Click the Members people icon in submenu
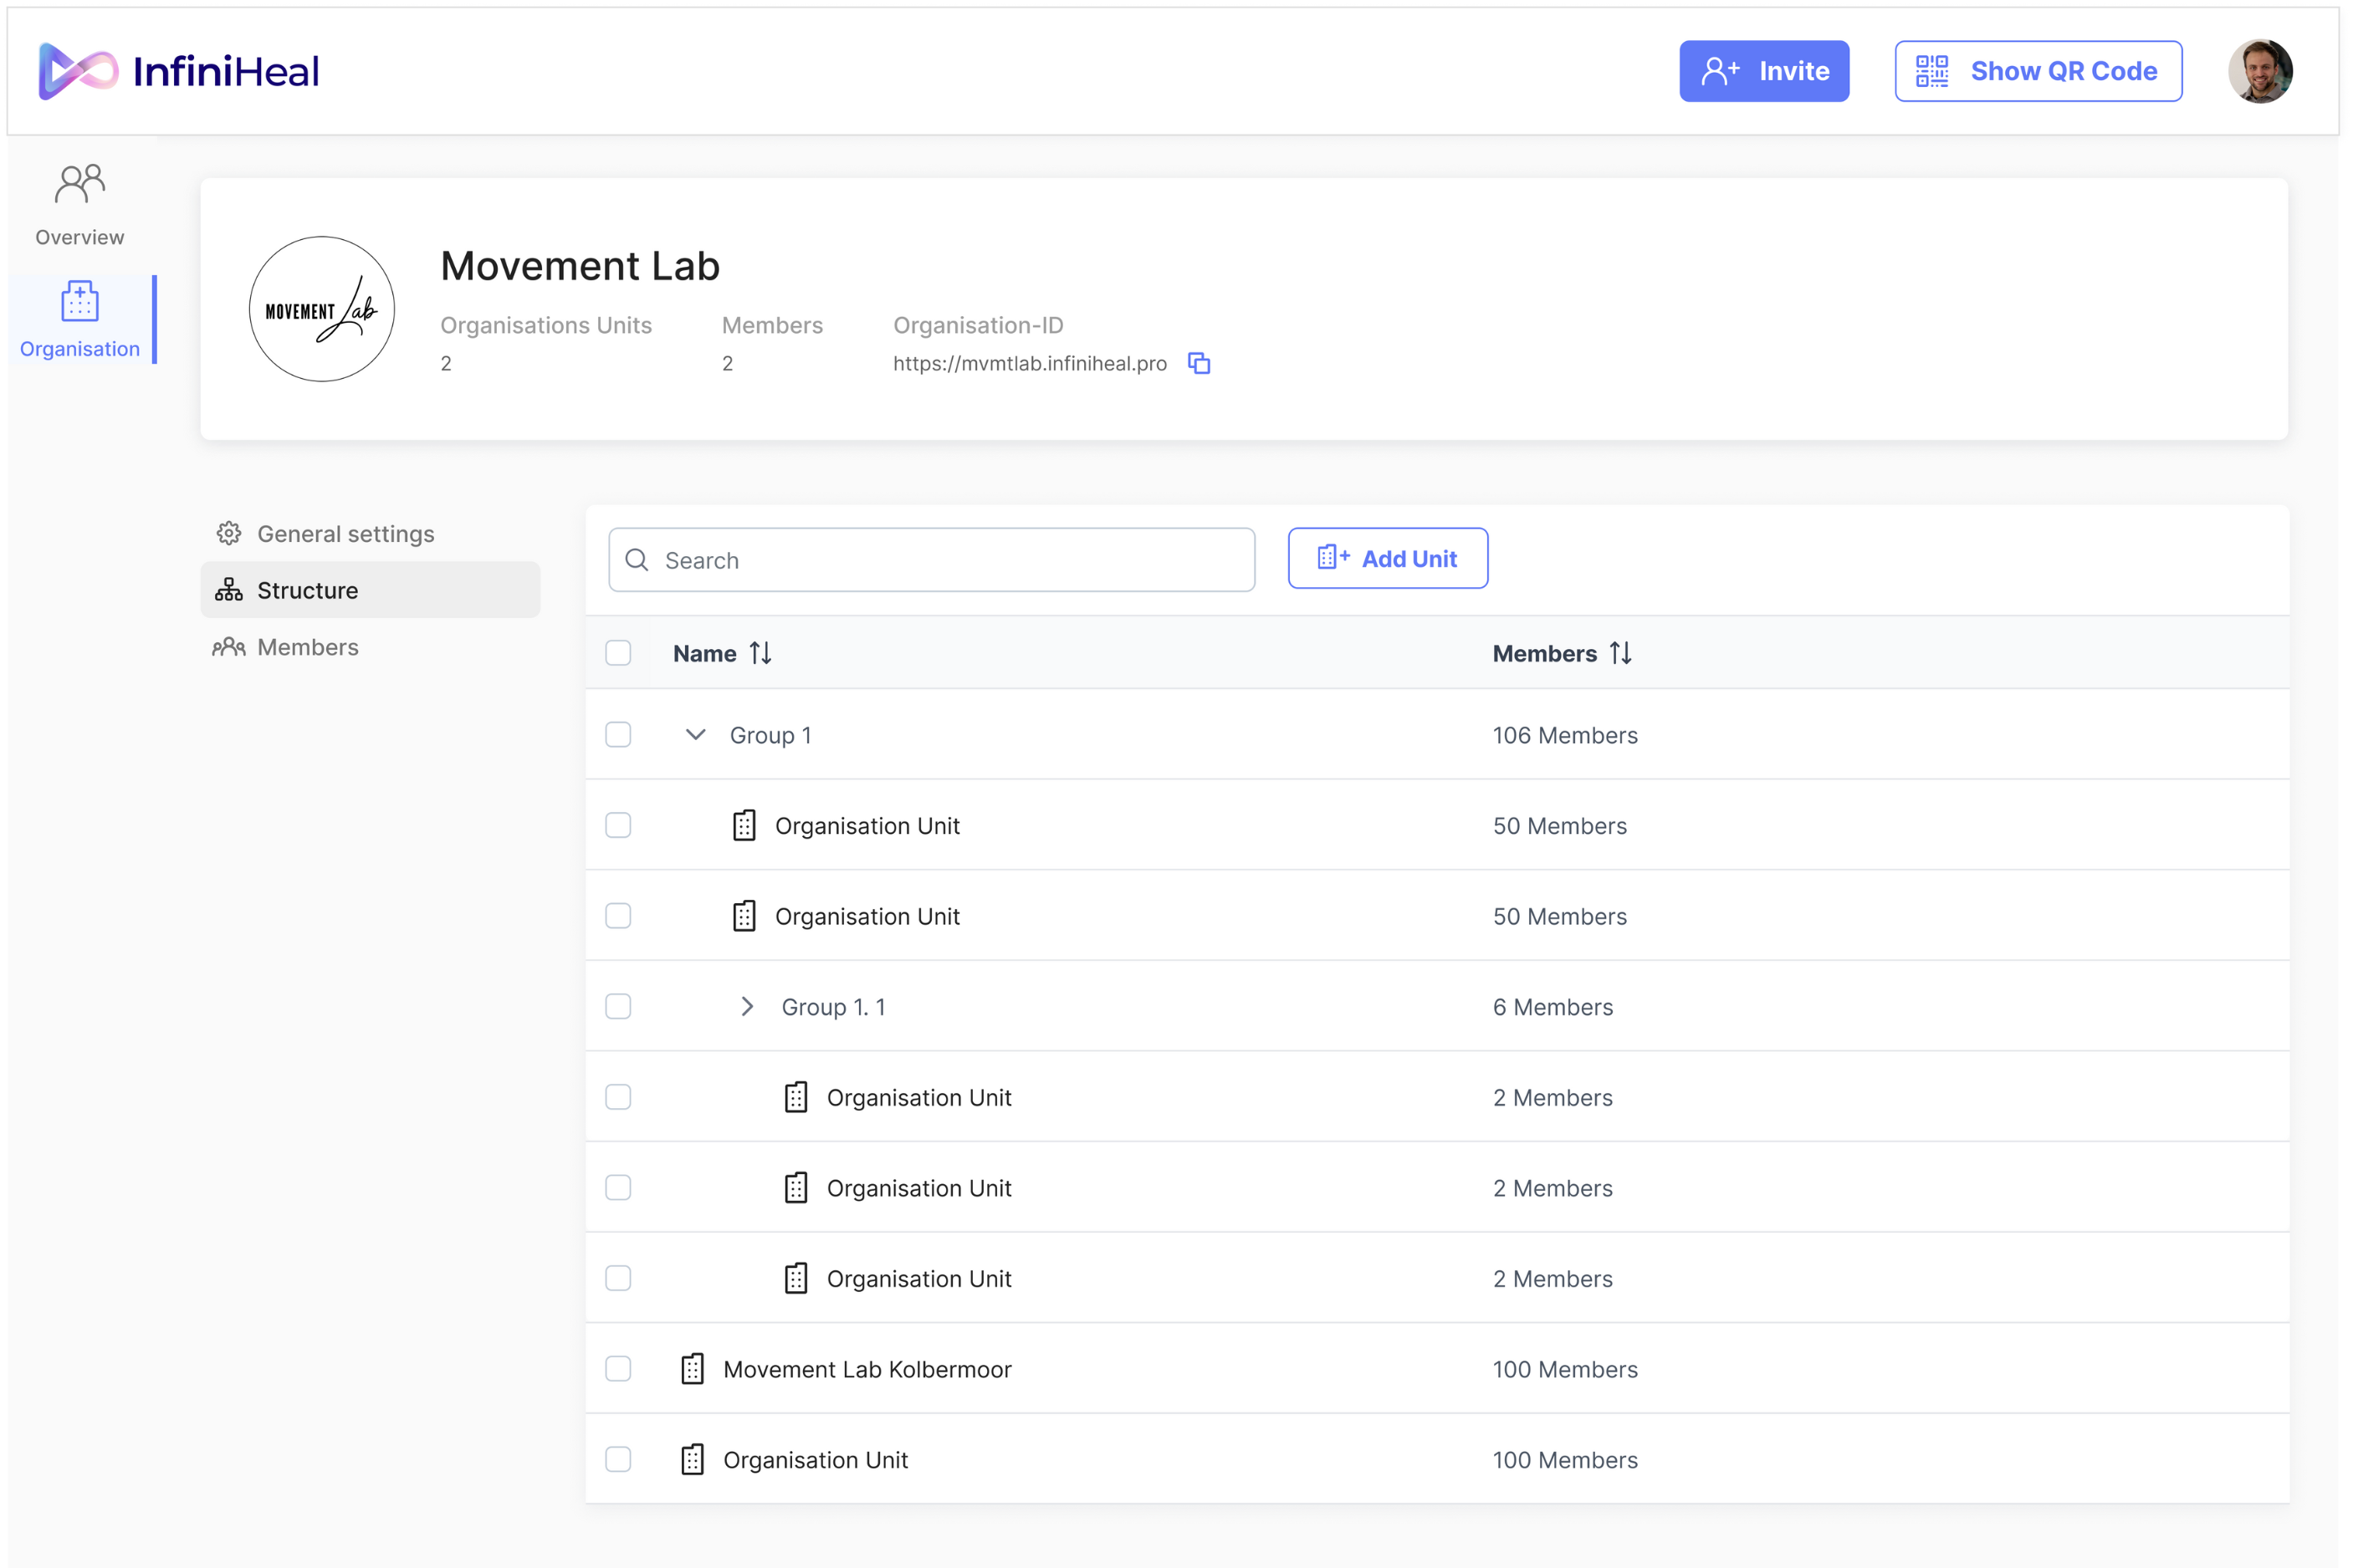The image size is (2353, 1568). tap(228, 647)
